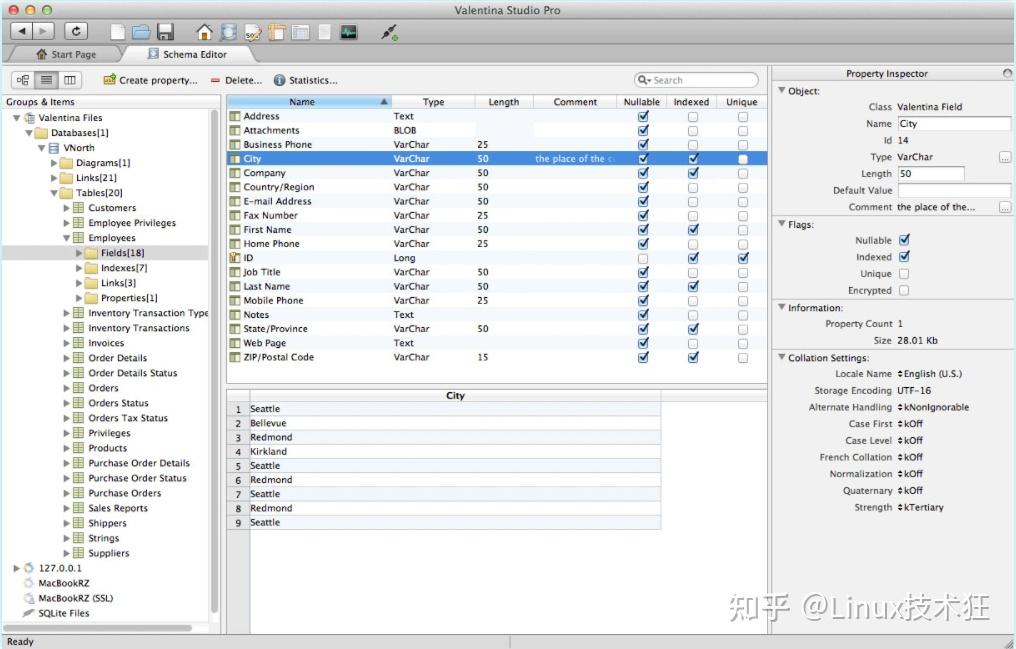Collapse the Valentina Files tree node

coord(17,118)
